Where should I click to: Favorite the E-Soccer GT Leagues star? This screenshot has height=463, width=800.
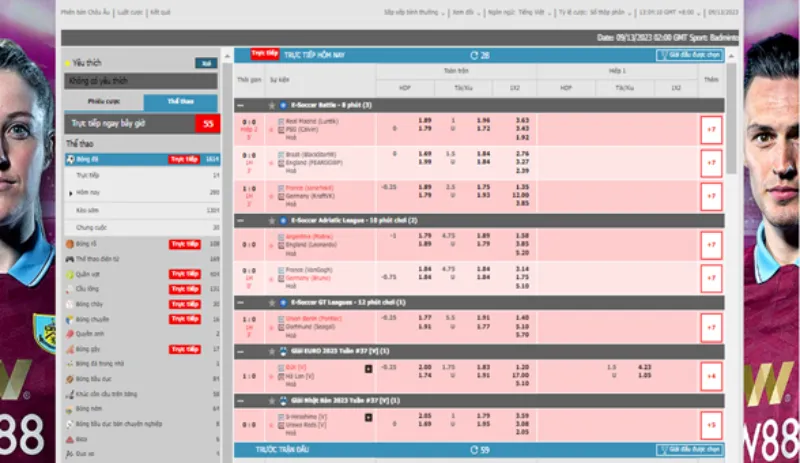click(x=271, y=302)
